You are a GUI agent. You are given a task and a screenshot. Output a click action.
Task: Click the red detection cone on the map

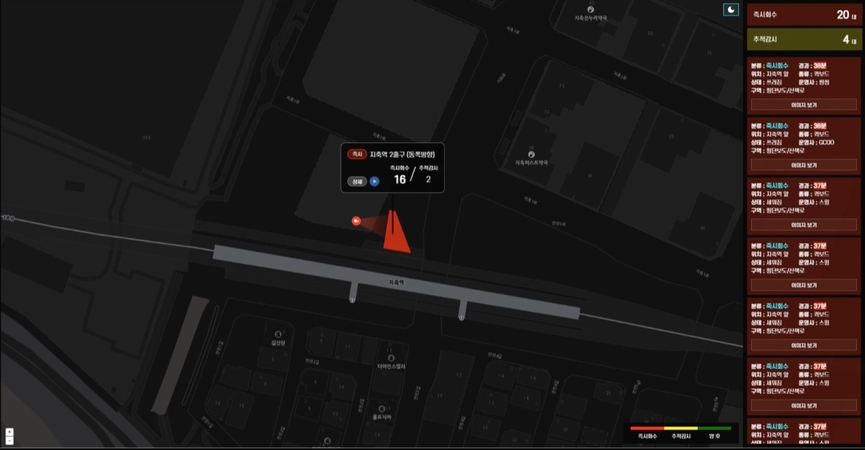[x=397, y=234]
